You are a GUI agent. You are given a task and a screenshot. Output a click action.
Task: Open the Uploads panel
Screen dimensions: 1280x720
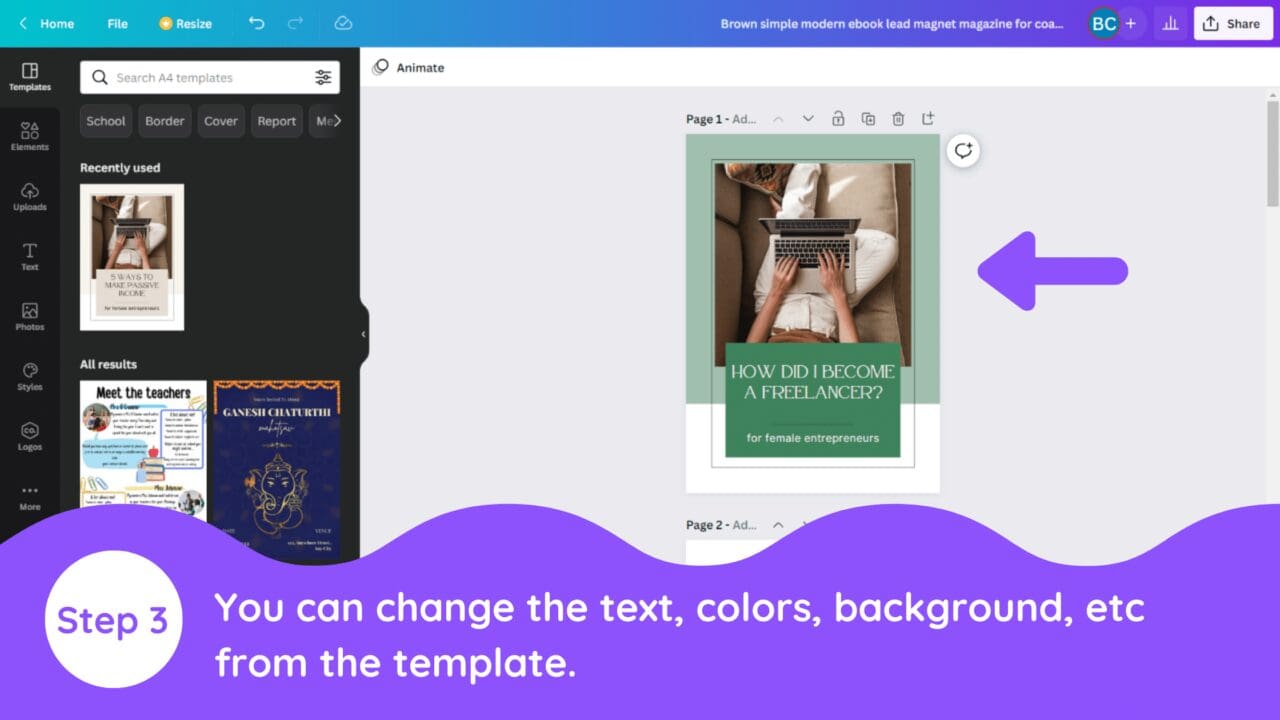click(x=29, y=196)
